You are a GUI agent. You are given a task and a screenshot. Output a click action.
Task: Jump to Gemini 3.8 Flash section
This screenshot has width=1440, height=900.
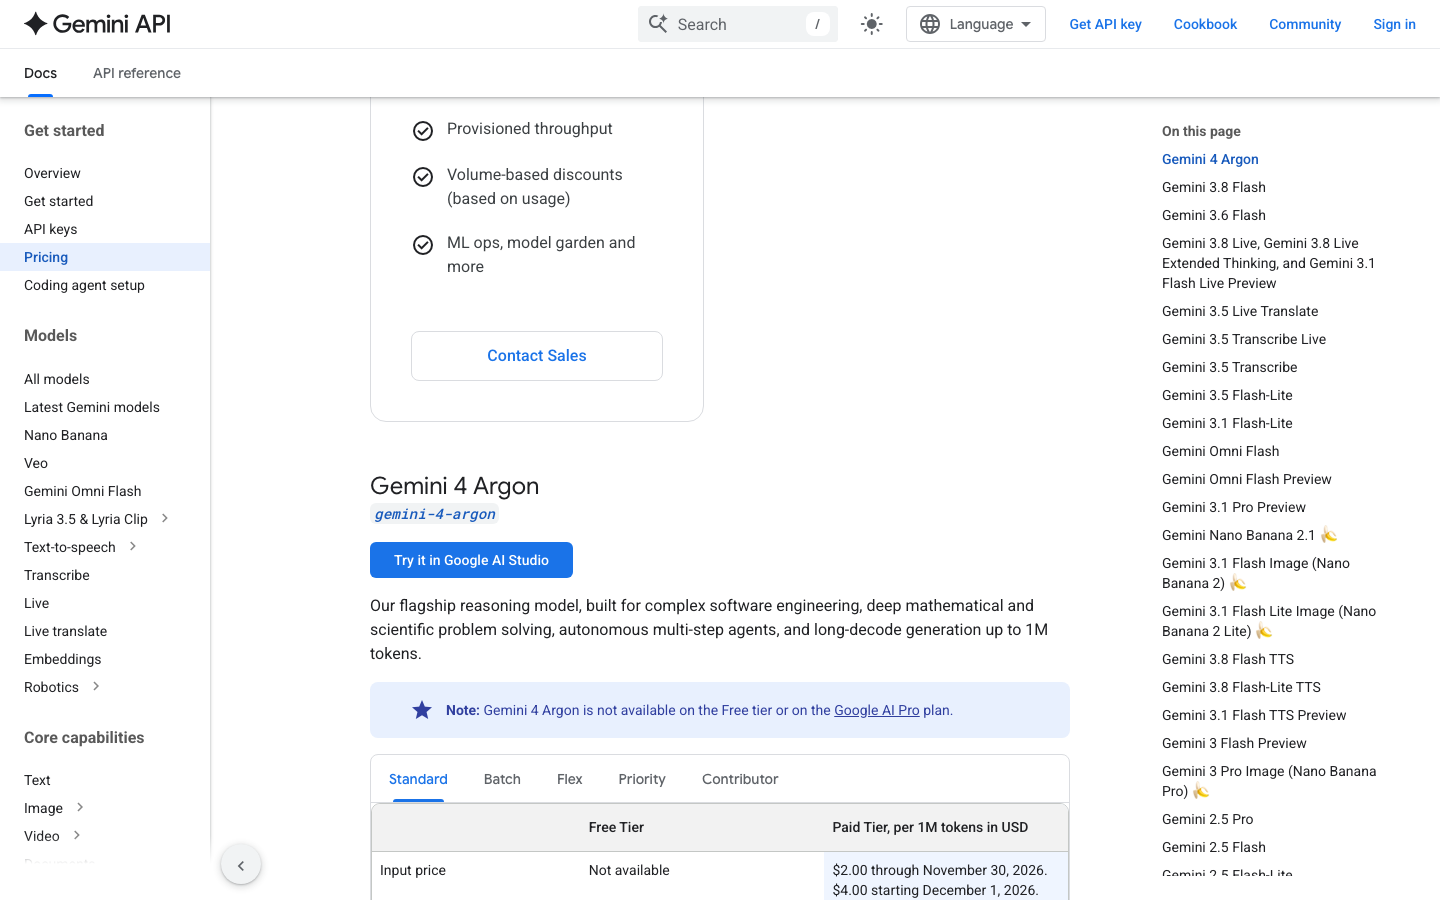1214,187
